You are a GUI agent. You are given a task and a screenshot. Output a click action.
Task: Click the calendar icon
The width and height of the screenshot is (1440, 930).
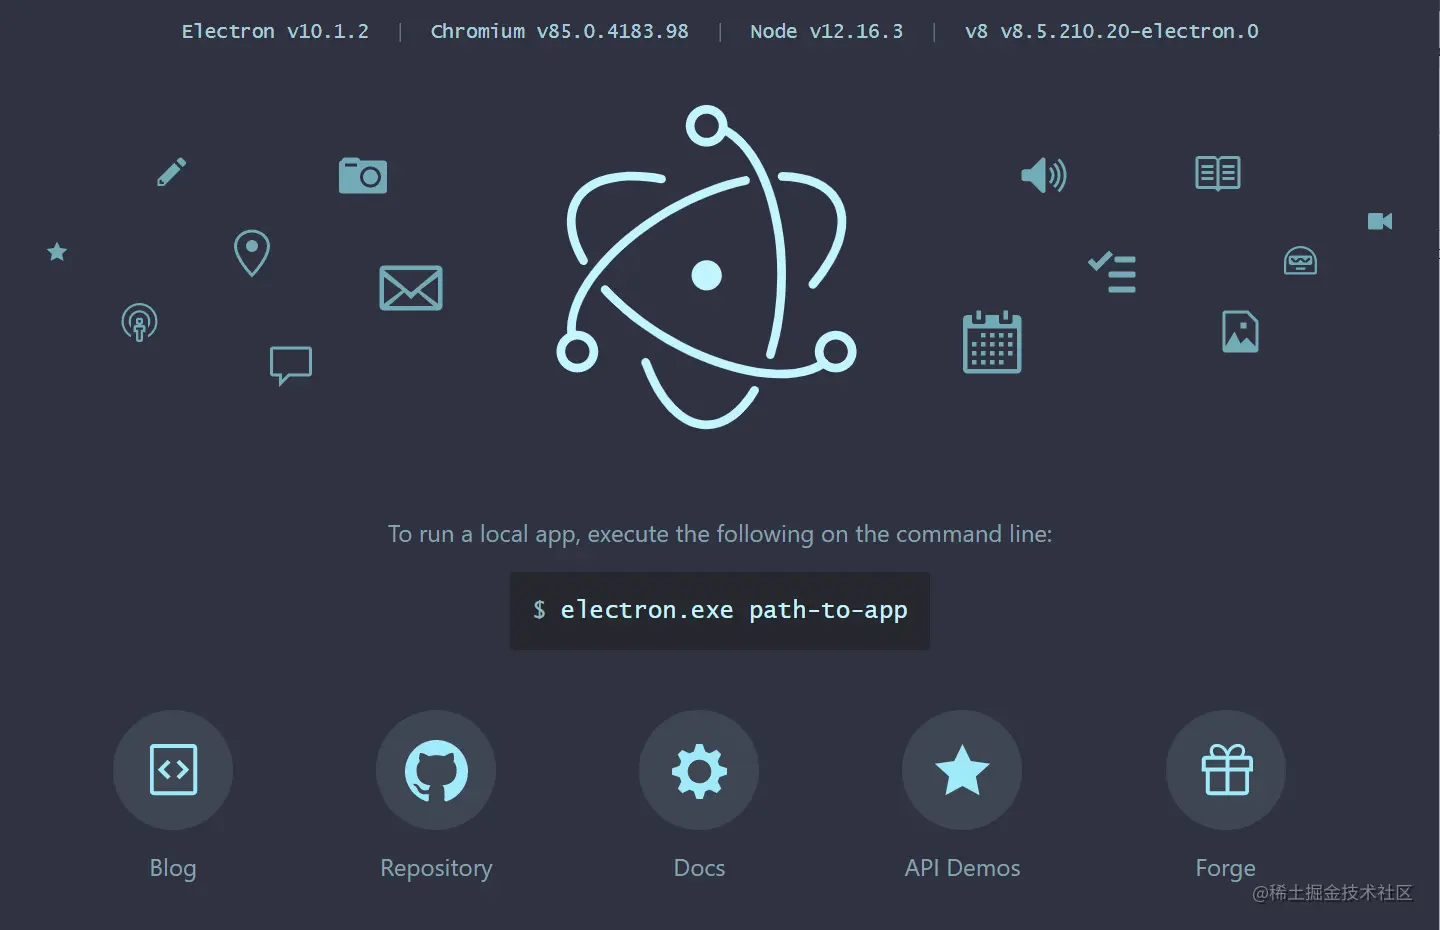click(992, 342)
